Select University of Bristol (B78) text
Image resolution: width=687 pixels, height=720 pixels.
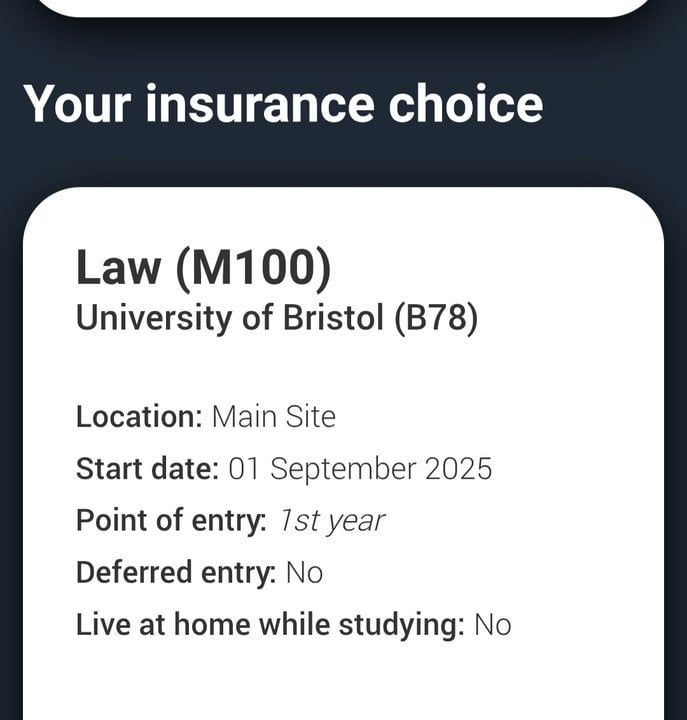[x=277, y=319]
